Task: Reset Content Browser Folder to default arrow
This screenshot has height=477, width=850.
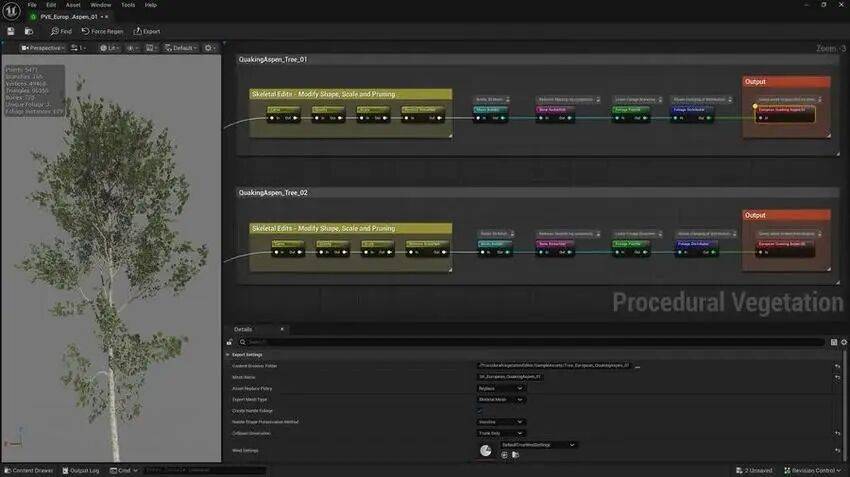Action: 837,366
